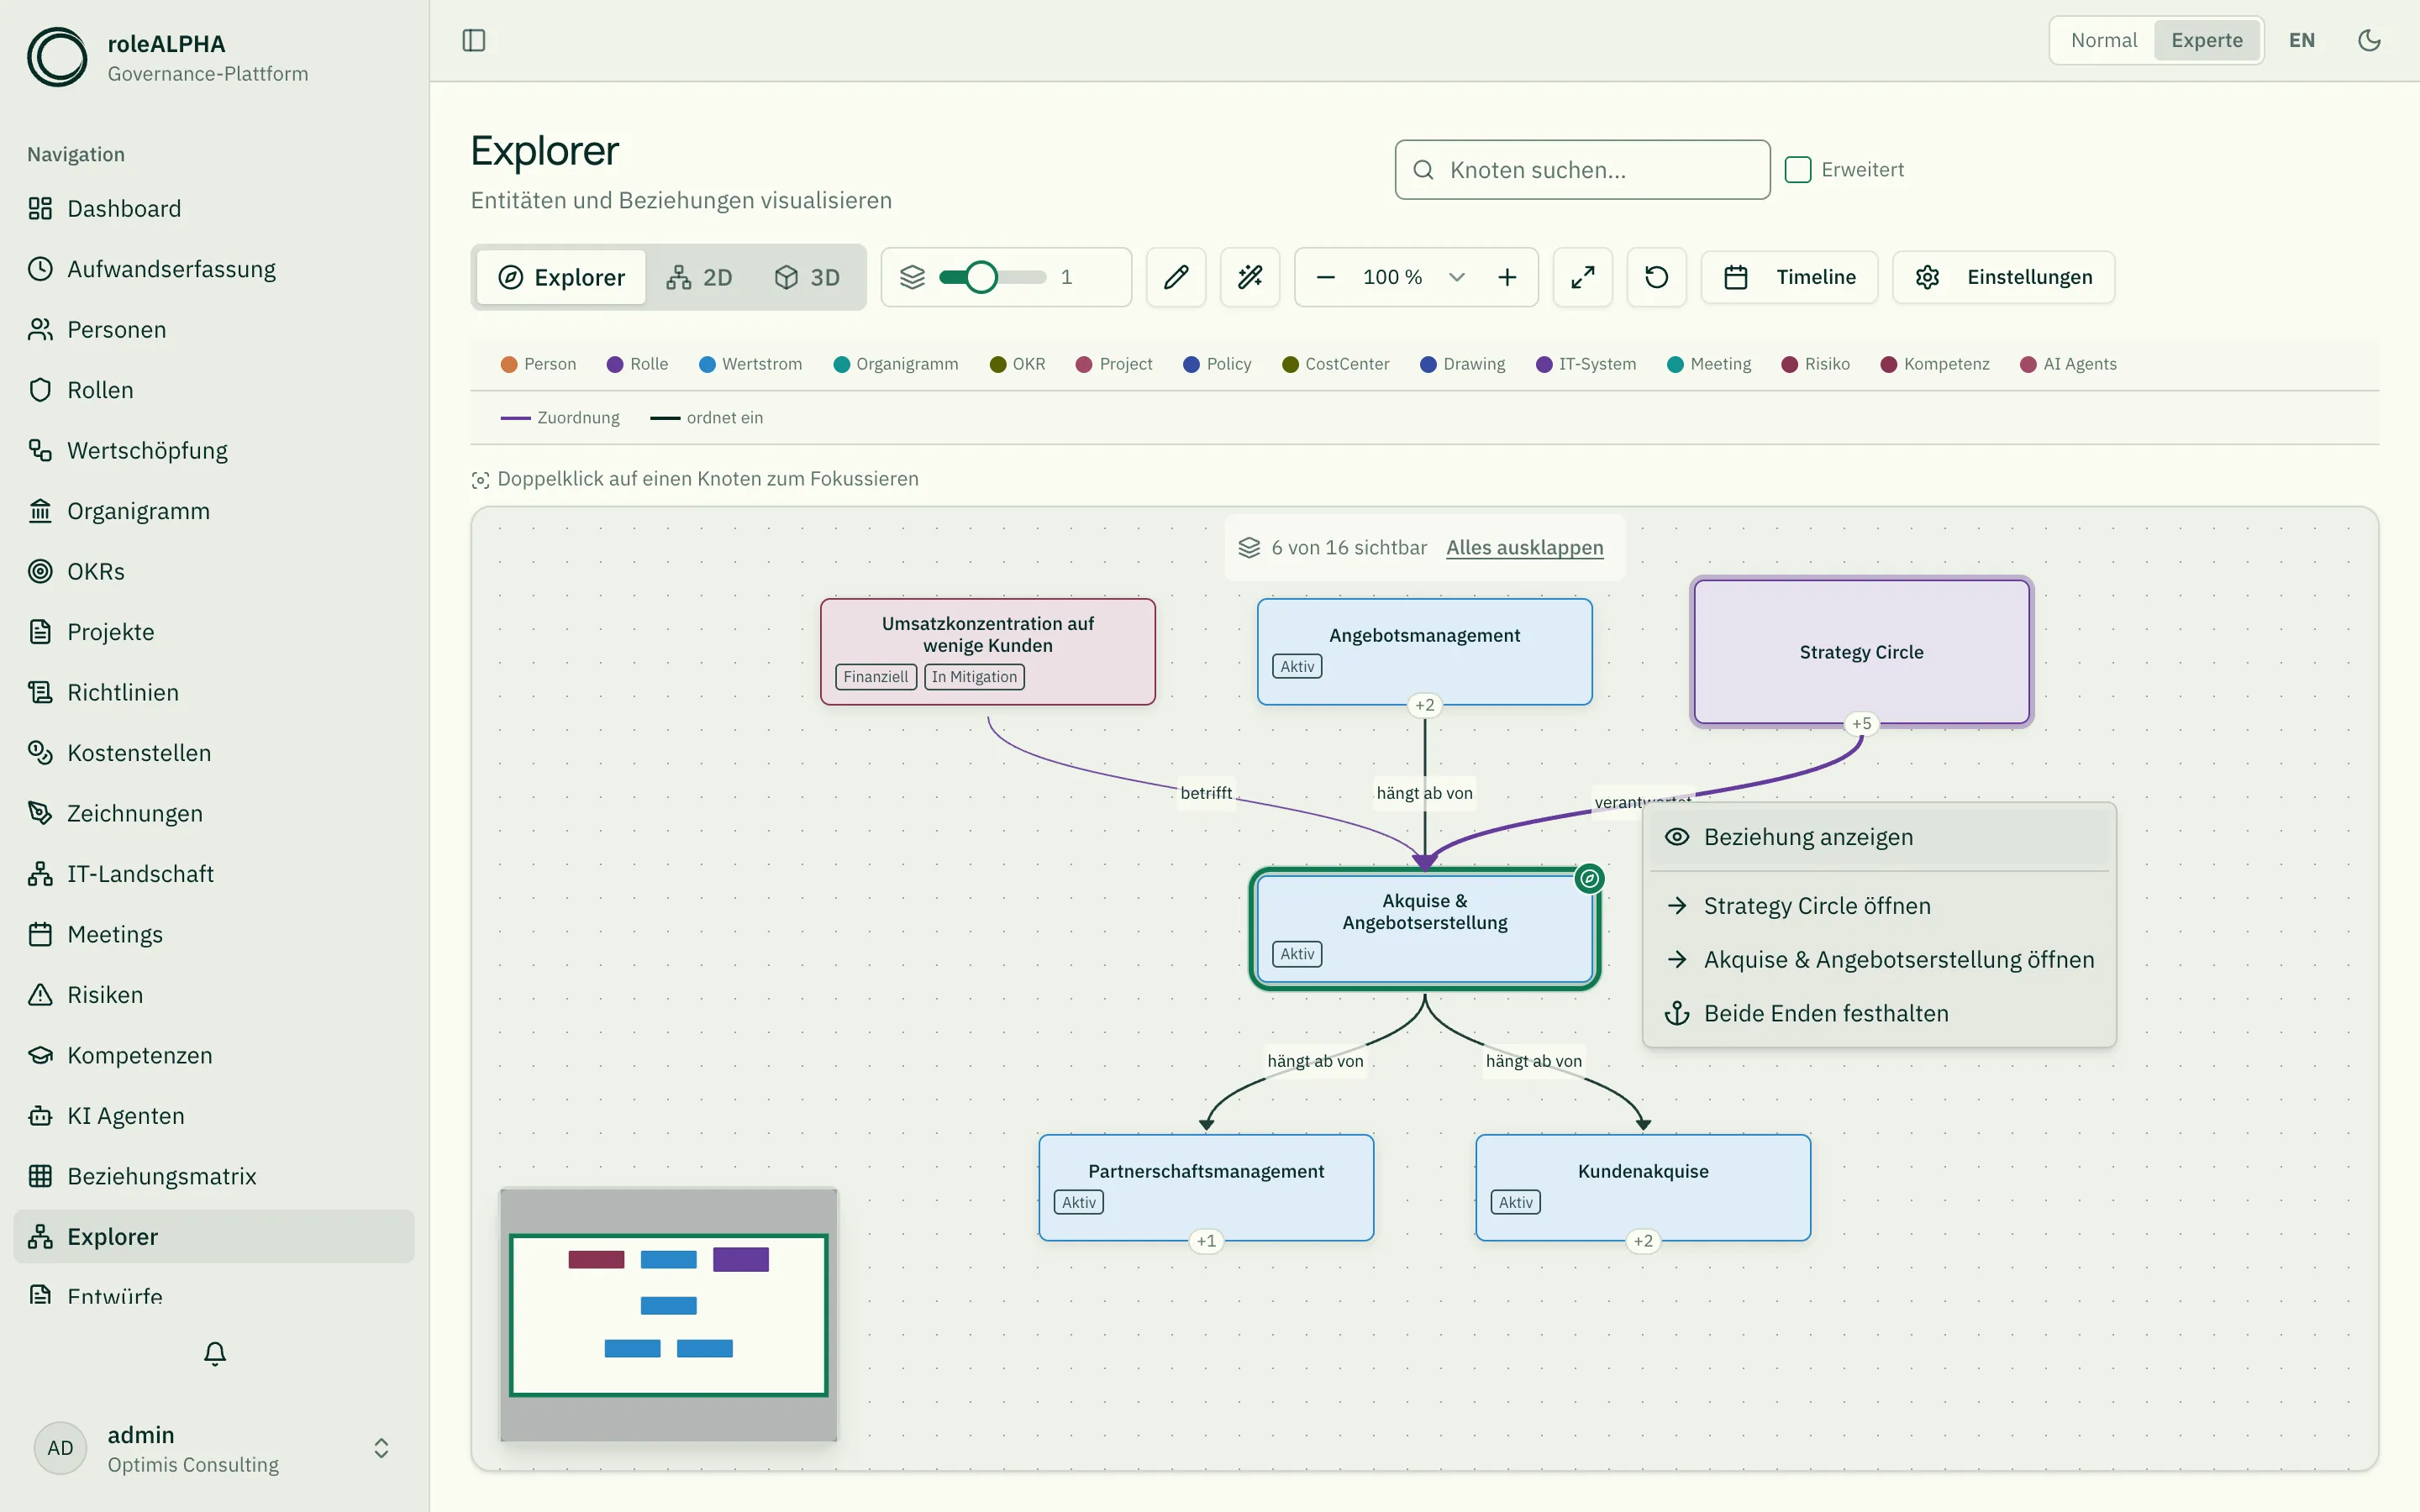Switch to the 3D view tab
This screenshot has width=2420, height=1512.
(807, 277)
